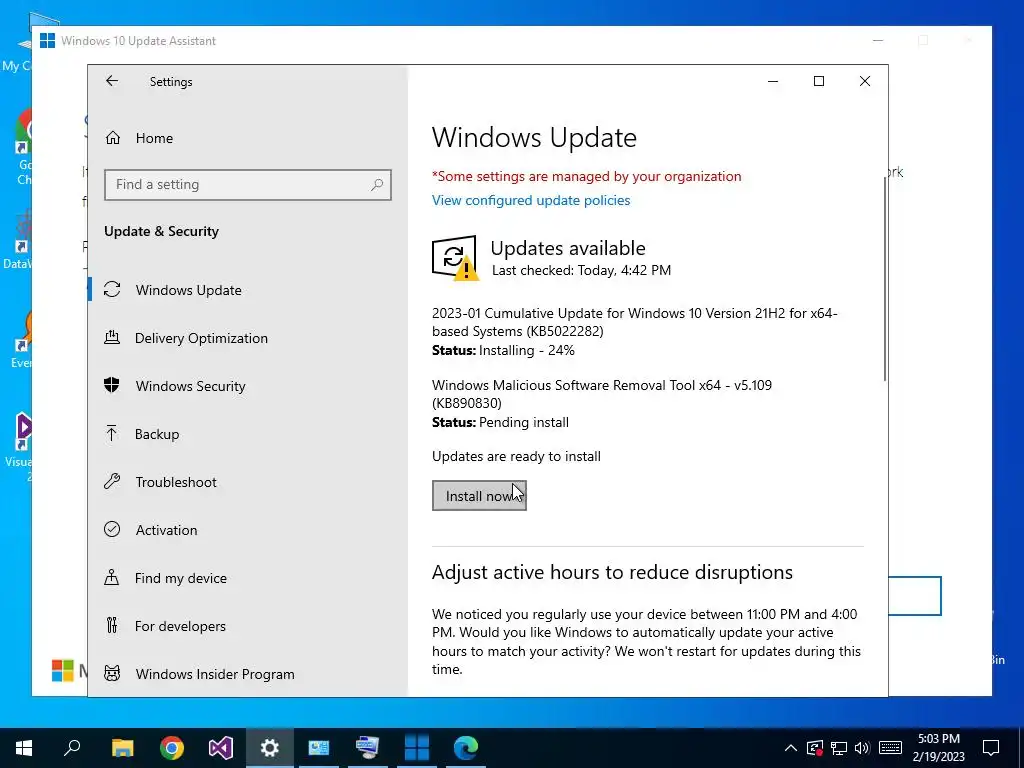Minimize the Settings window
The image size is (1024, 768).
(x=773, y=81)
